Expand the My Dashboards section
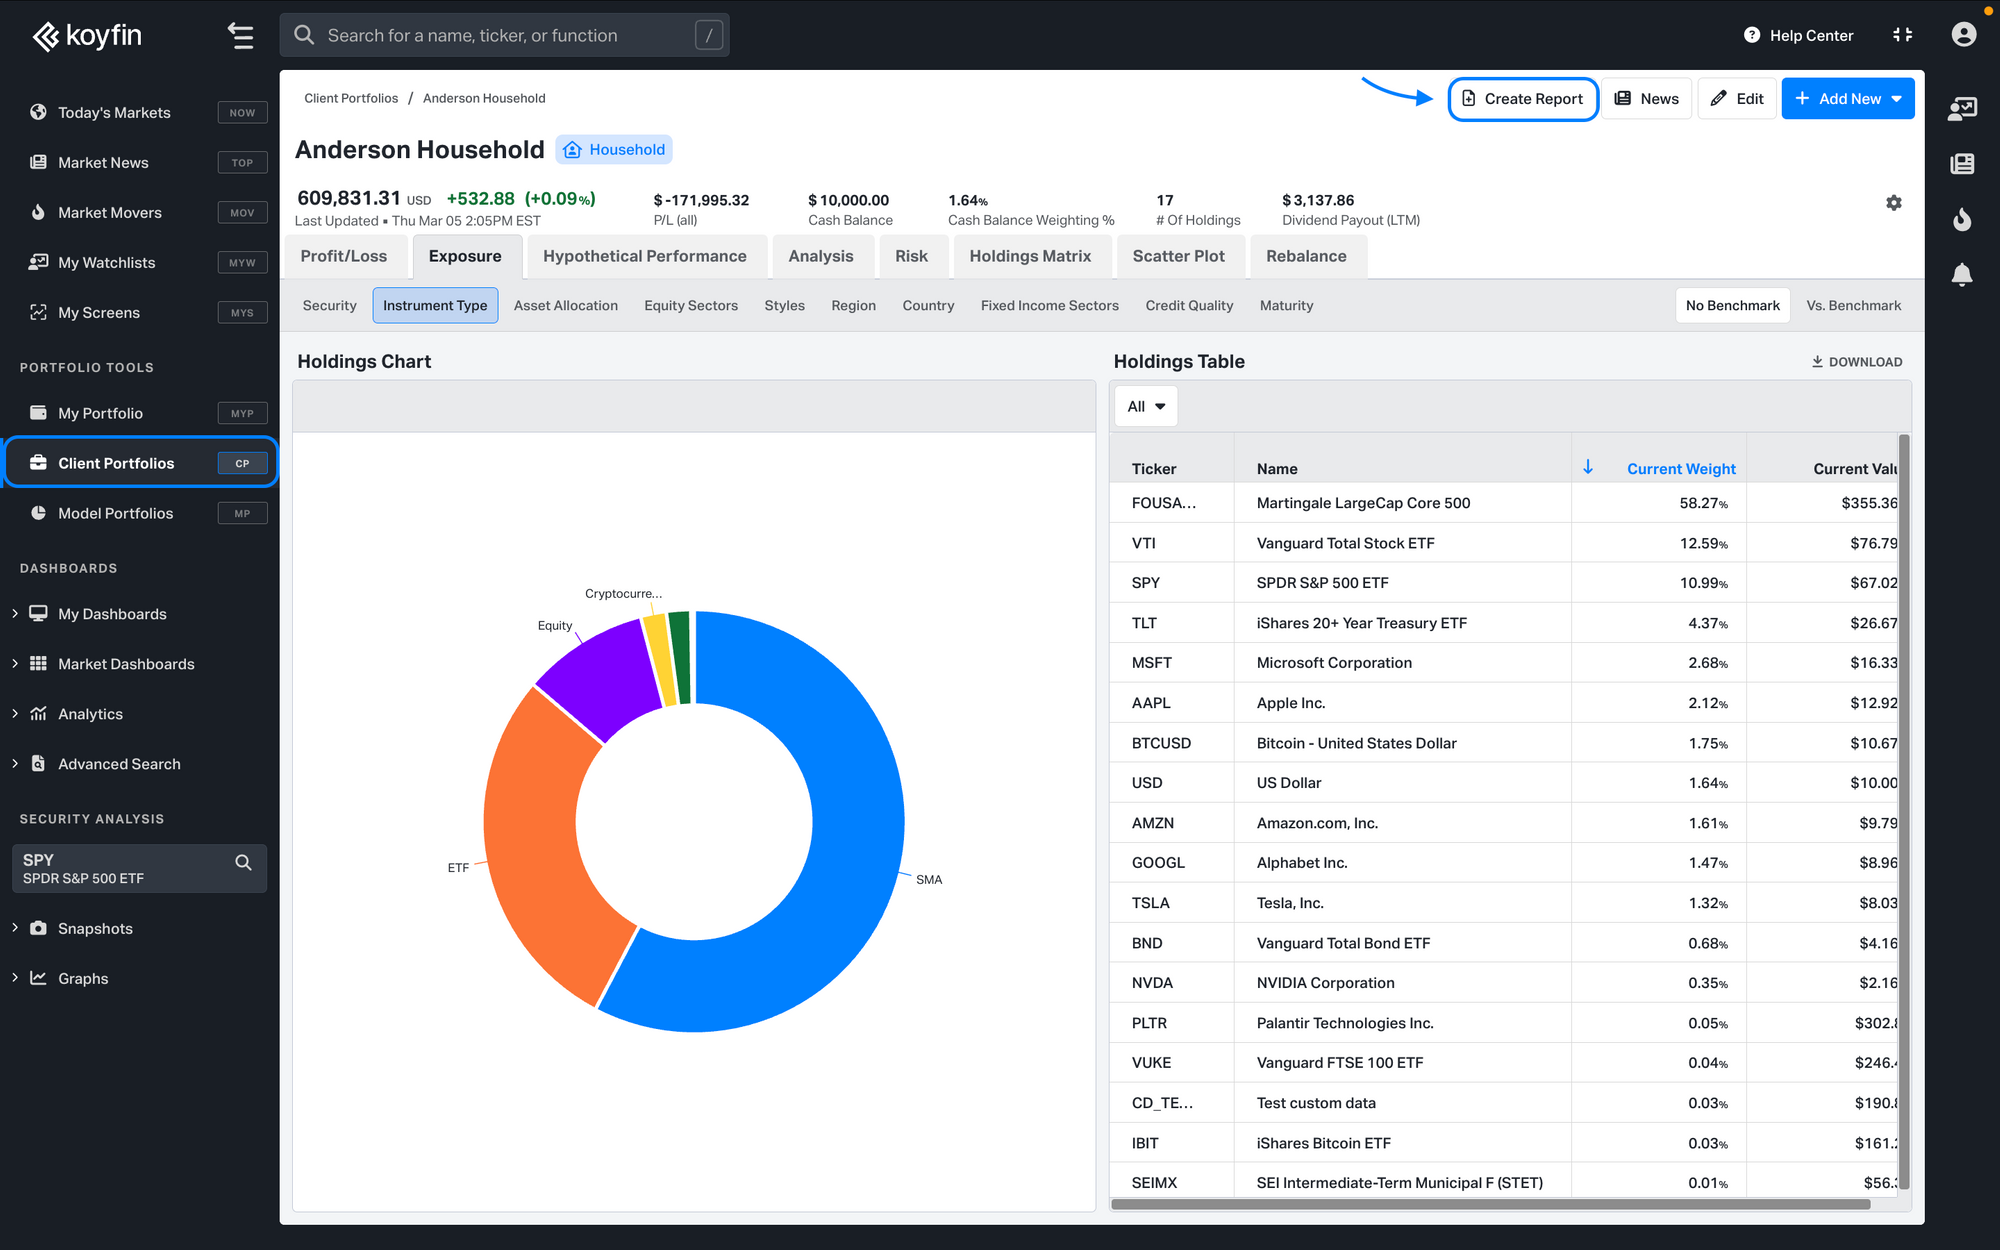 click(15, 614)
